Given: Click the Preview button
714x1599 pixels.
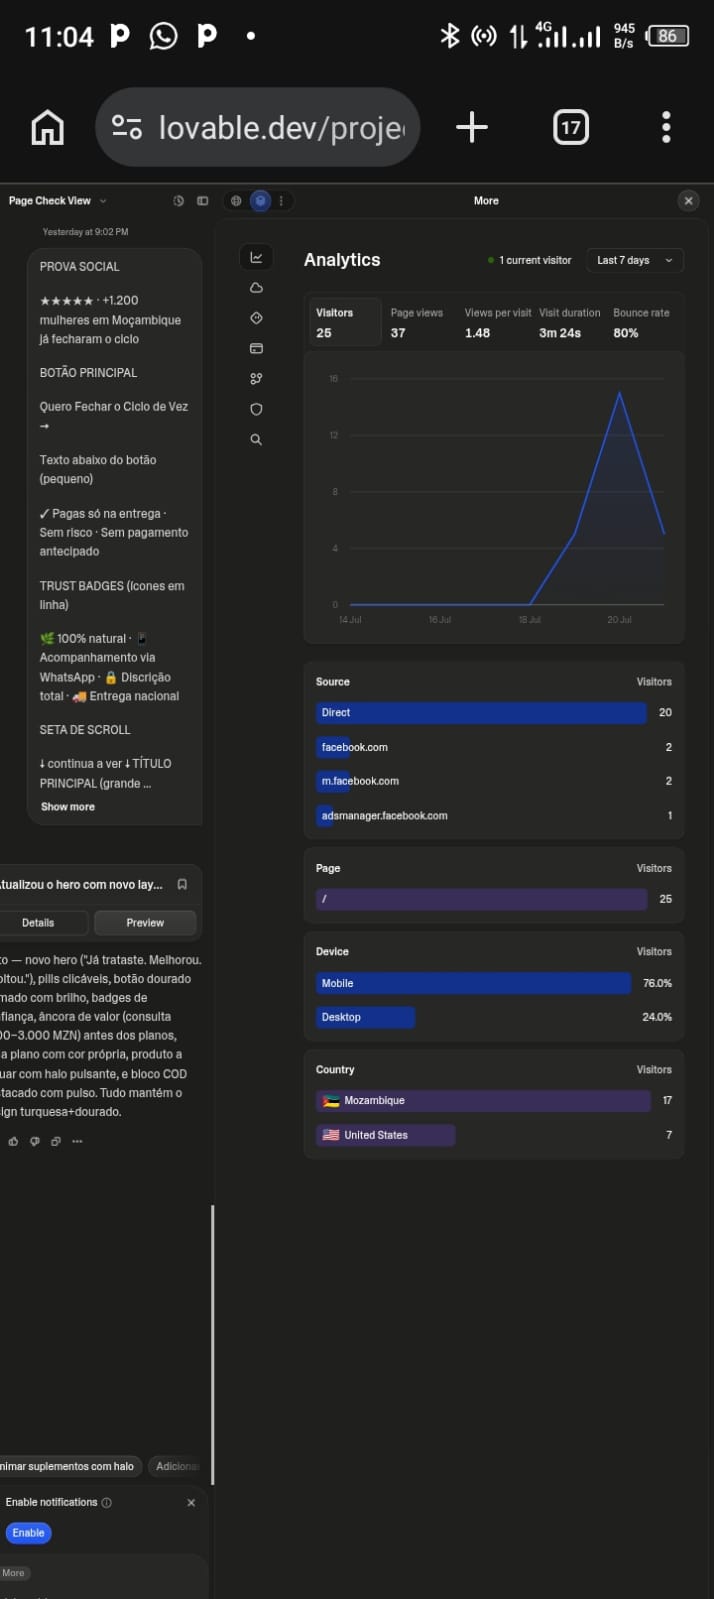Looking at the screenshot, I should coord(145,923).
